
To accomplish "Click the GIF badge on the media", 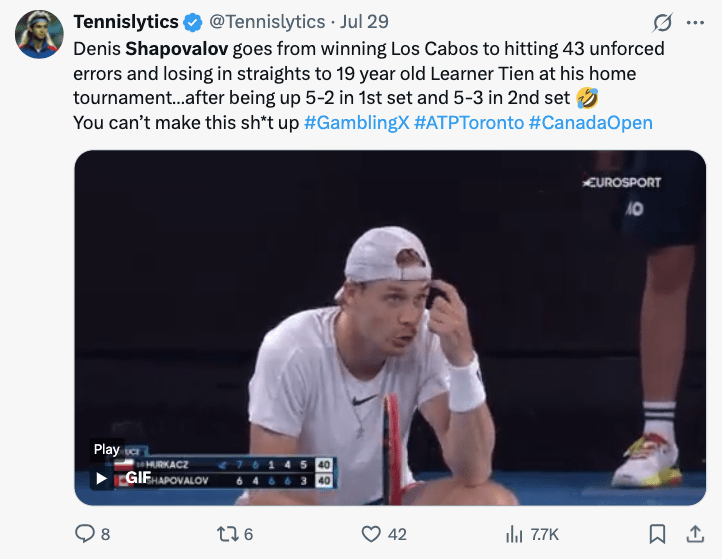I will tap(138, 478).
